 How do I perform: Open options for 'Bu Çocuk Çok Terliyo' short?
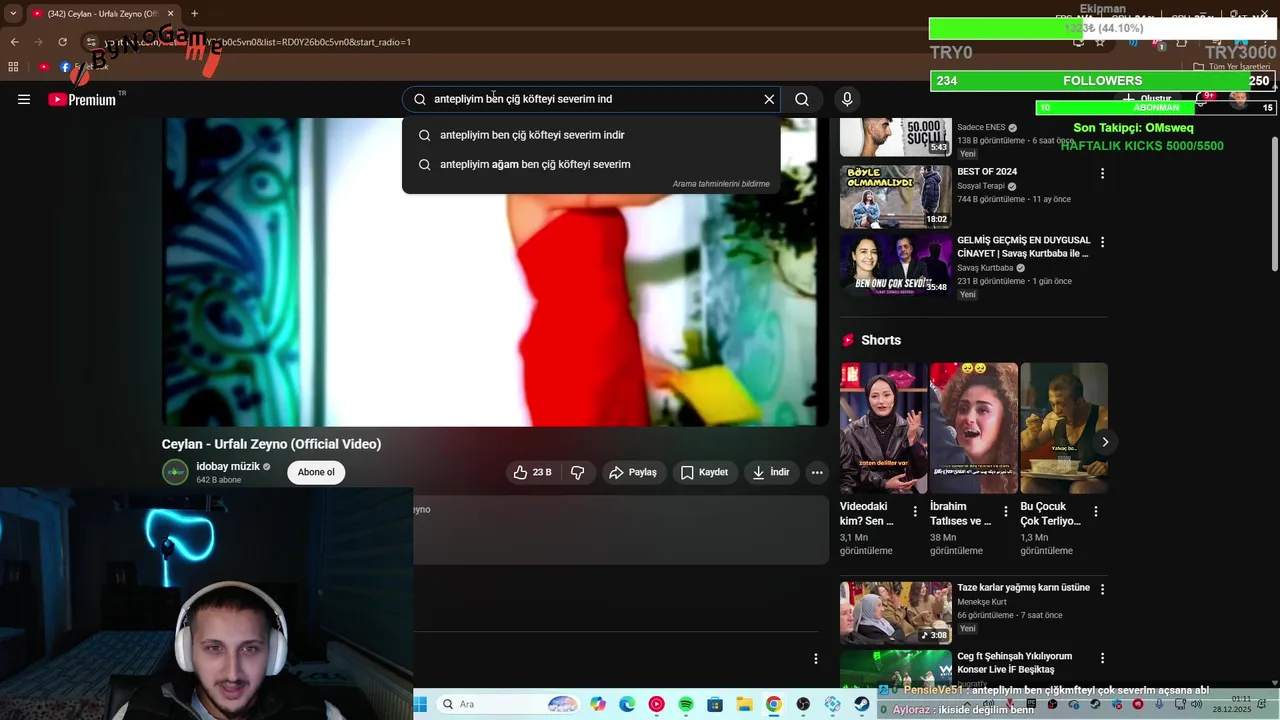(1096, 511)
